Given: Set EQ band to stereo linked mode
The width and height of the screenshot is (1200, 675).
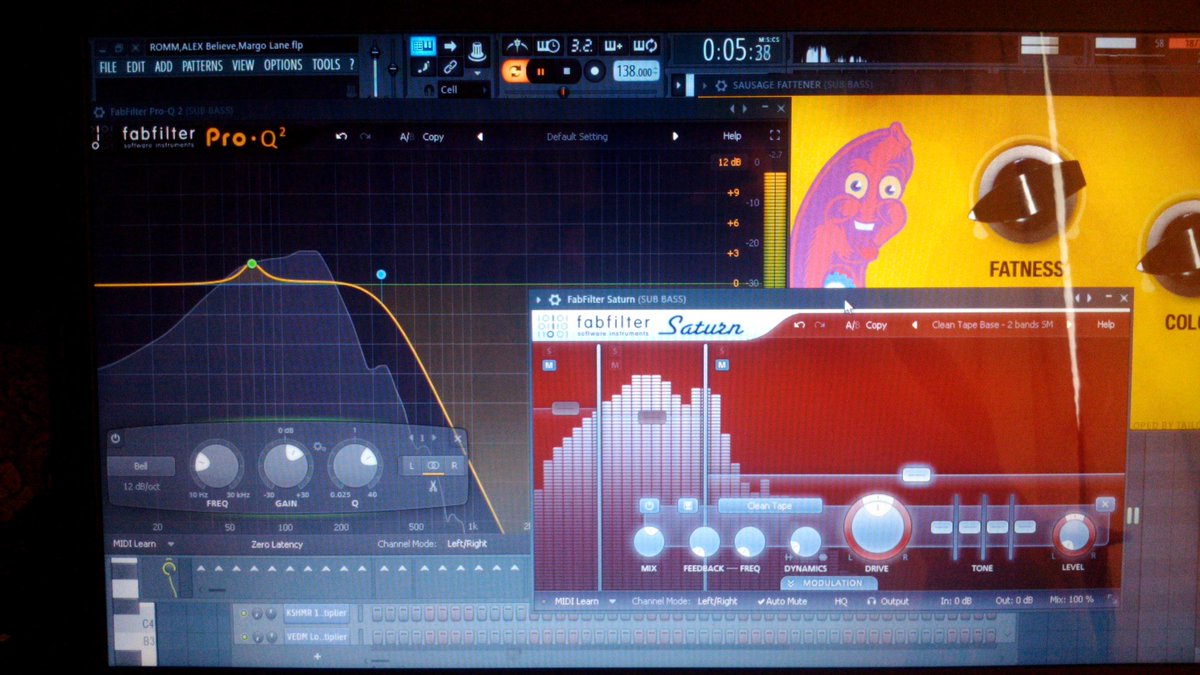Looking at the screenshot, I should point(433,465).
